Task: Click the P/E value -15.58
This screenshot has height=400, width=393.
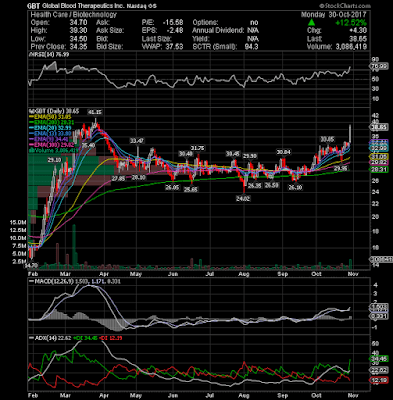Action: [173, 23]
